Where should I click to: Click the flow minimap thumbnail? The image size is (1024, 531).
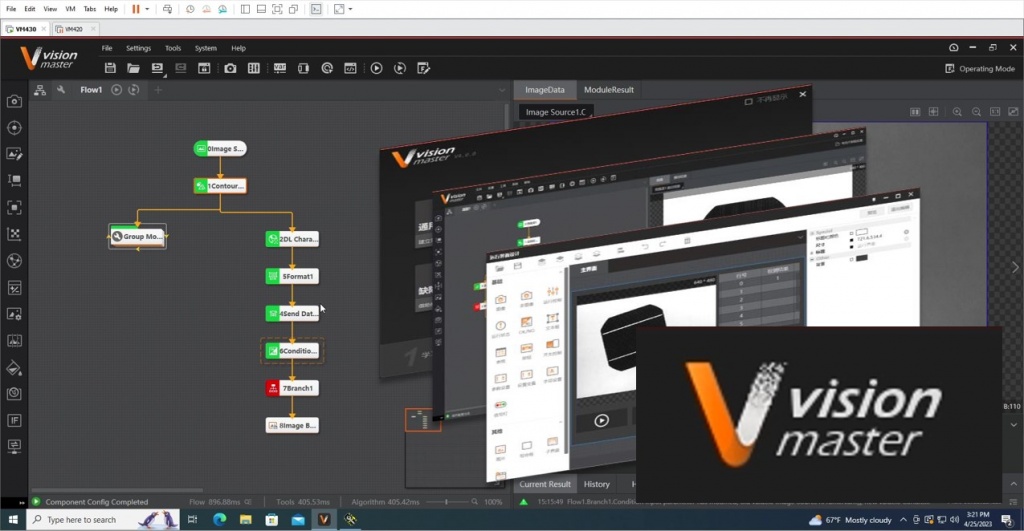423,420
